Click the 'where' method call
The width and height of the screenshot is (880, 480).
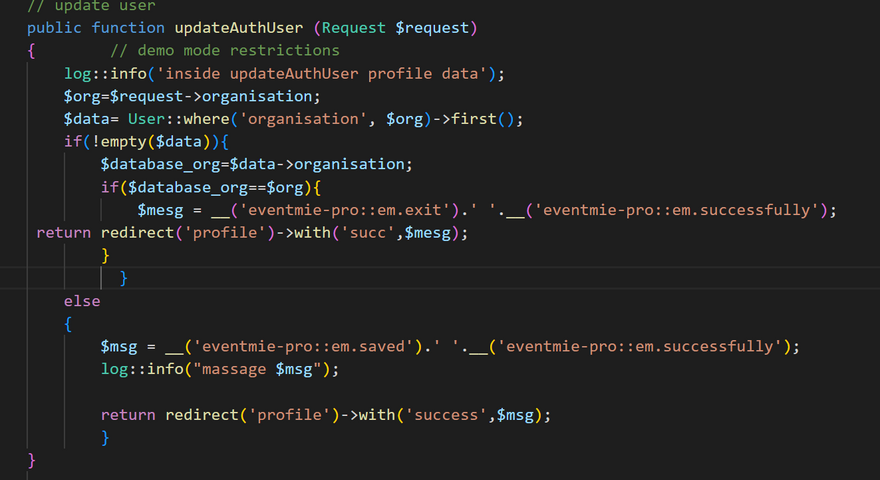205,119
